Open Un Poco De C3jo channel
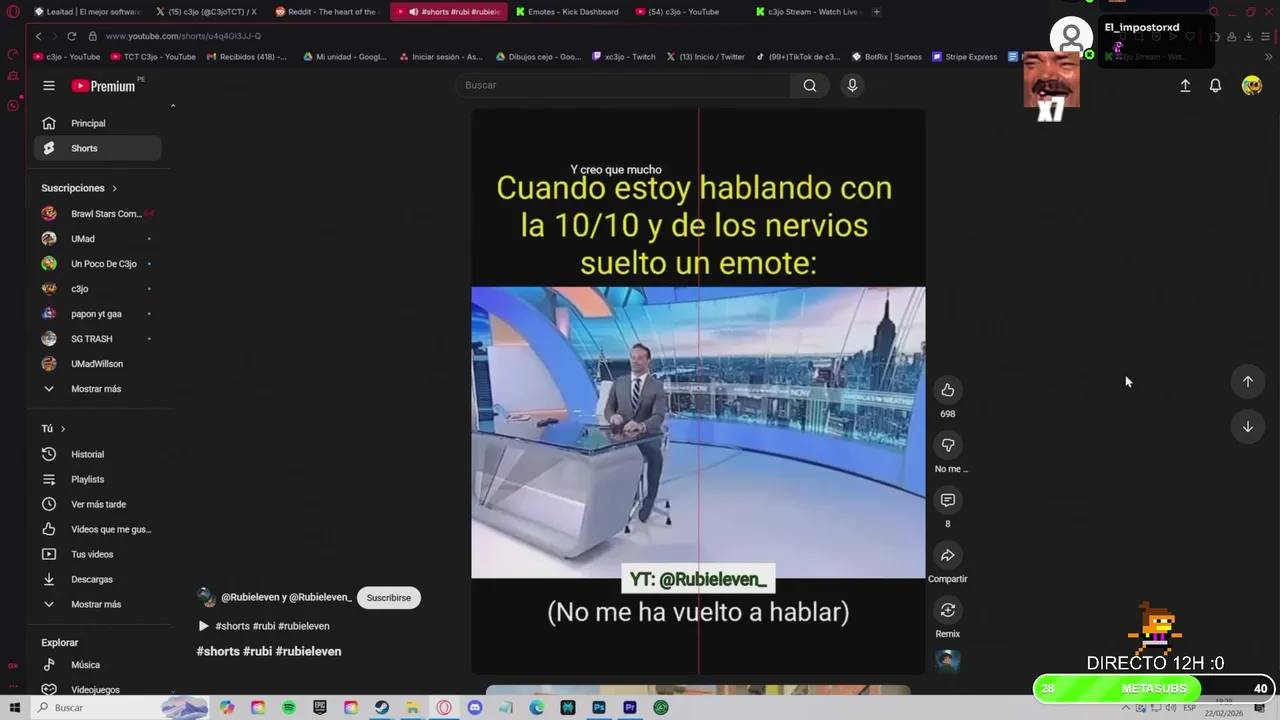 pos(98,264)
